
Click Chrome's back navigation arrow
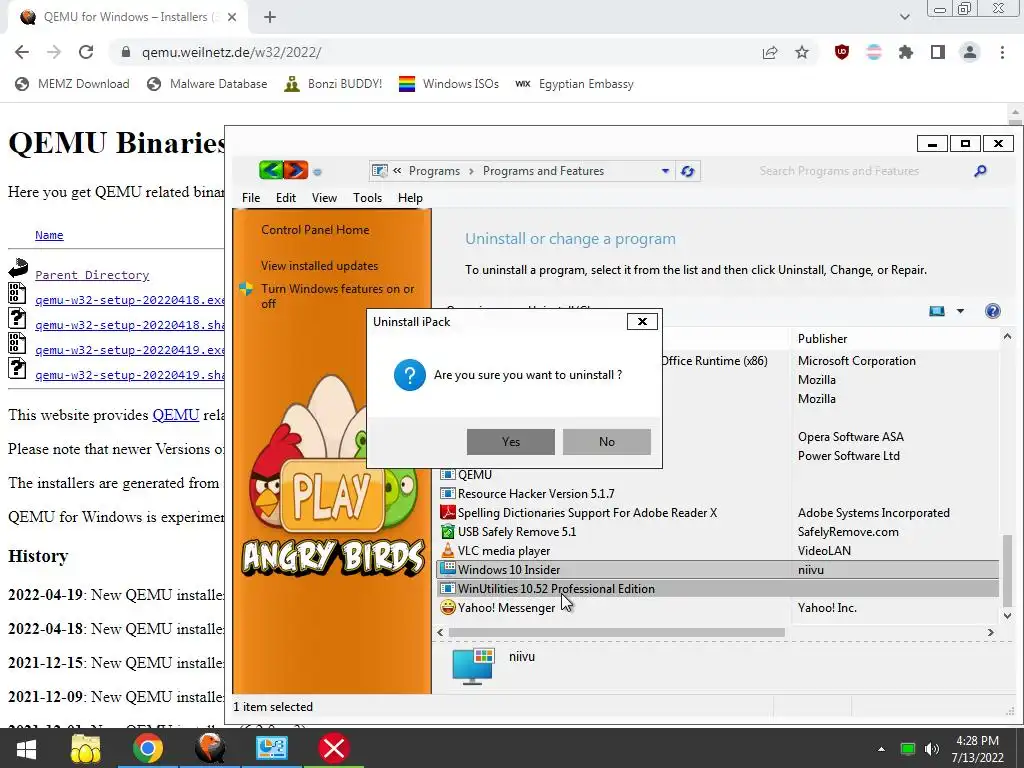pyautogui.click(x=22, y=52)
